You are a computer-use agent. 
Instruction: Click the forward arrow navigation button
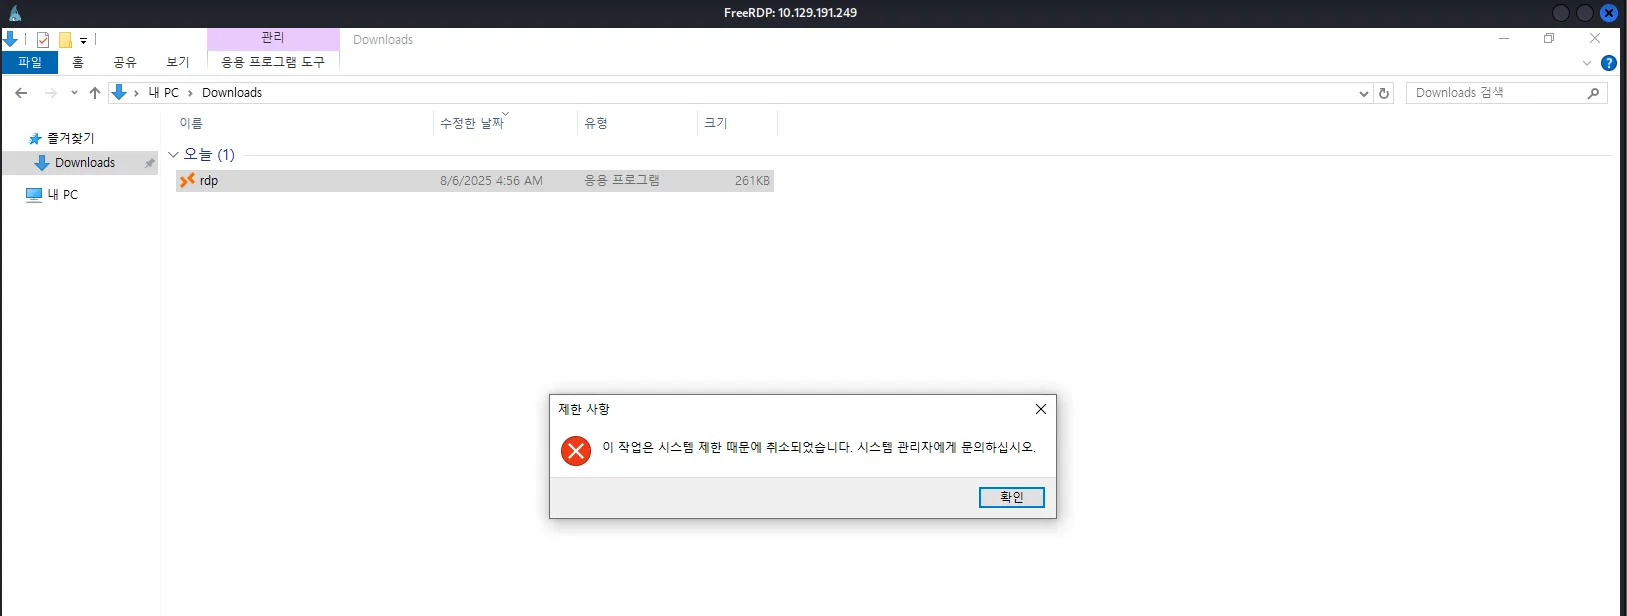51,93
